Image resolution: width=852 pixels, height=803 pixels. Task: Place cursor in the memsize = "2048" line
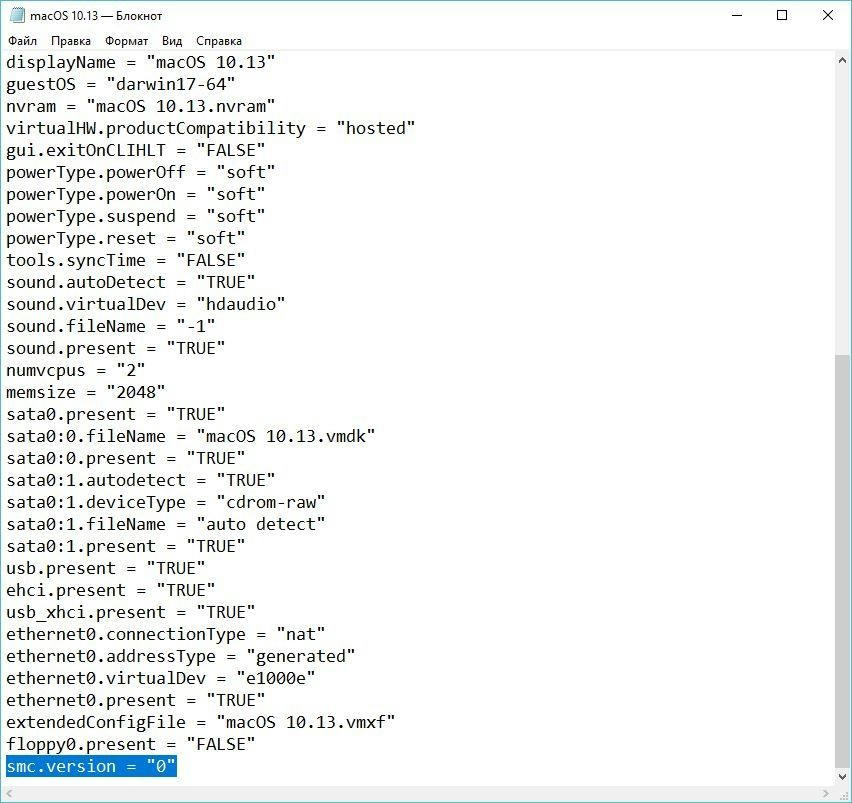[x=85, y=392]
